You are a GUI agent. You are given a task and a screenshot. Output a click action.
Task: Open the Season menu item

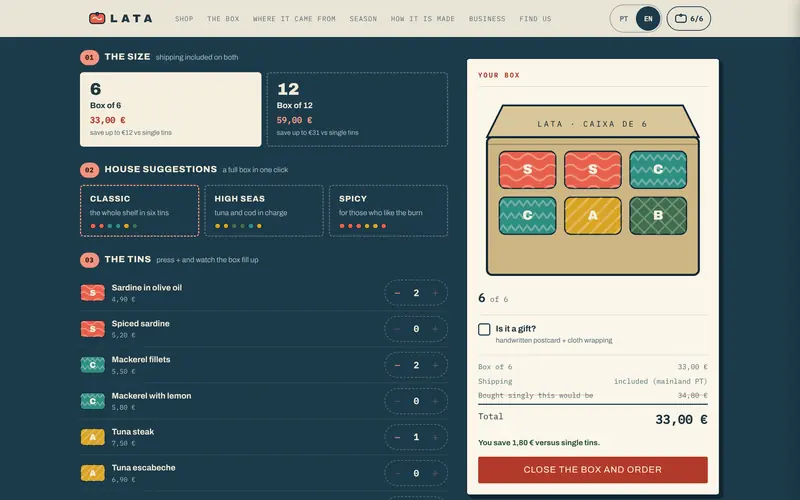pyautogui.click(x=363, y=19)
